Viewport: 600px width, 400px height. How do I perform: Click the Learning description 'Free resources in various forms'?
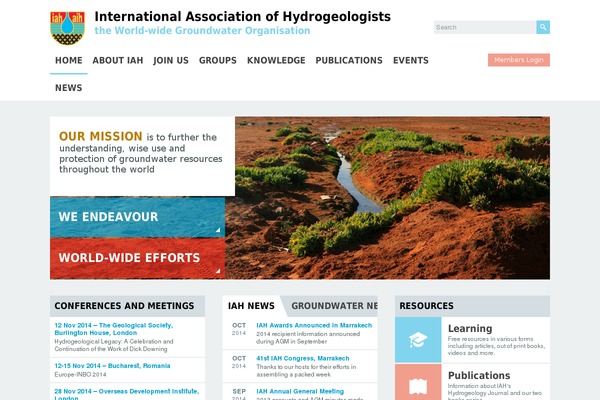coord(496,346)
